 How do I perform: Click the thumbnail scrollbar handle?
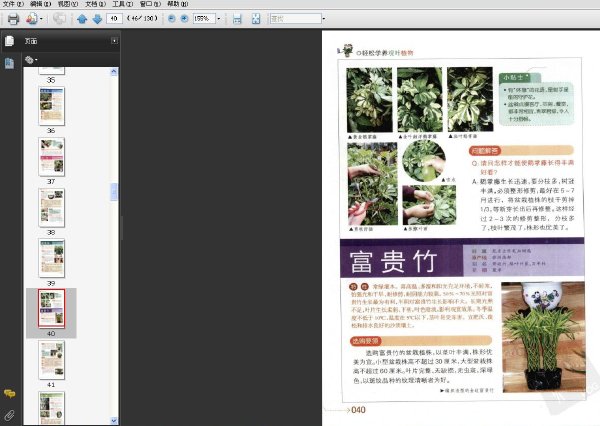click(x=114, y=192)
